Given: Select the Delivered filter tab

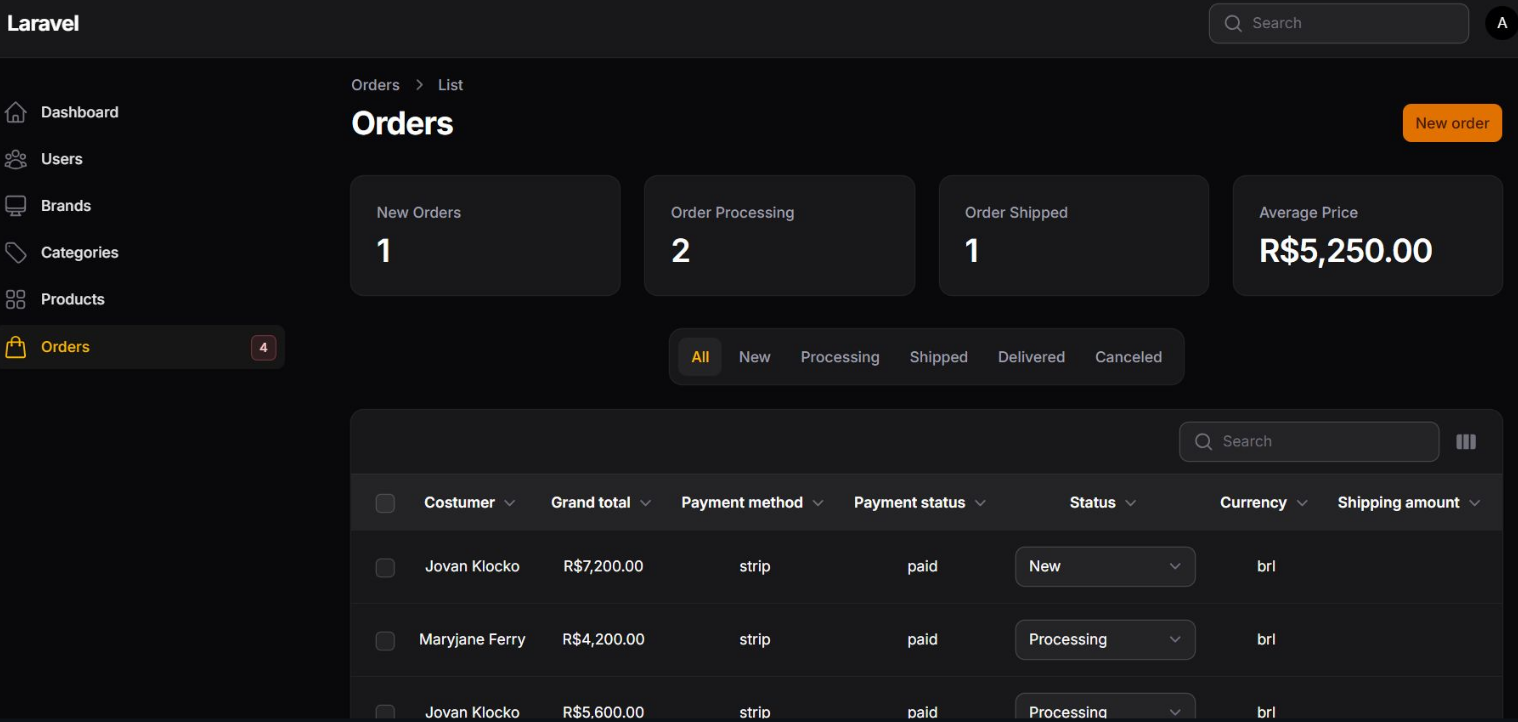Looking at the screenshot, I should click(1030, 357).
